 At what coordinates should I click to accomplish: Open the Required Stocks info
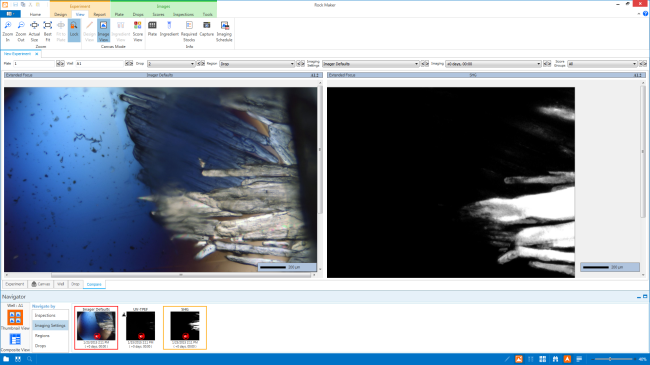(189, 31)
